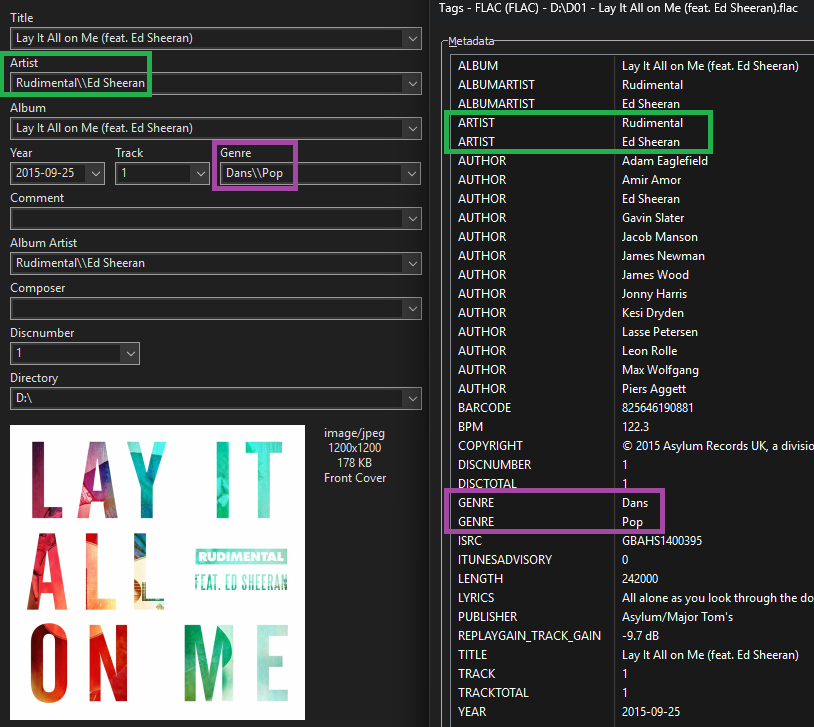Select the GENRE row with Pop
Screen dimensions: 814x727
[x=632, y=522]
